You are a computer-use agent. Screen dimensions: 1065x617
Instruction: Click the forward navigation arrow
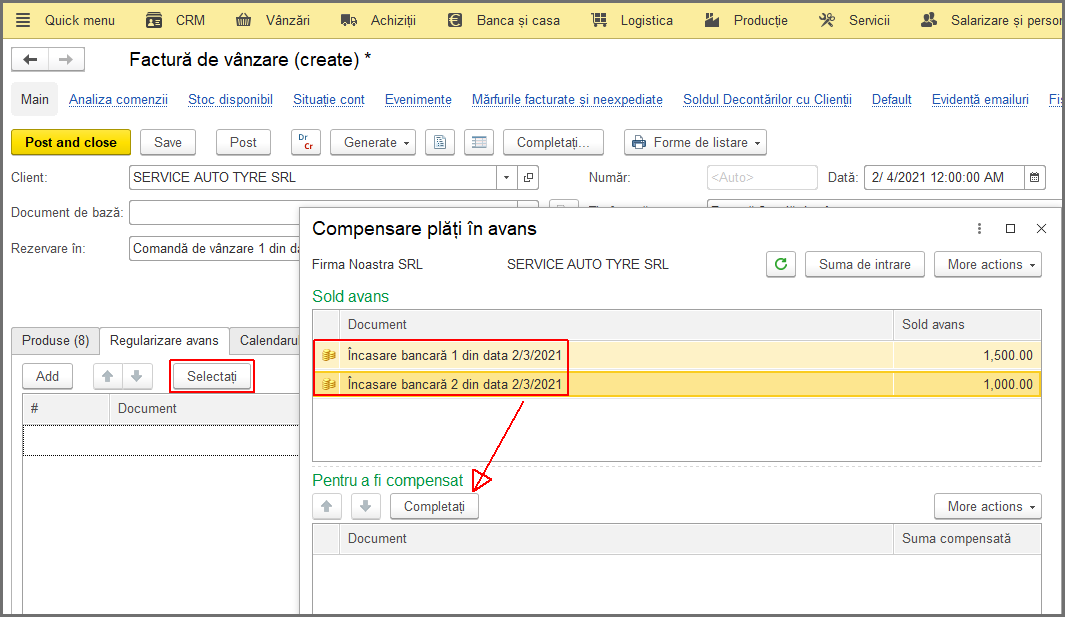(x=66, y=60)
